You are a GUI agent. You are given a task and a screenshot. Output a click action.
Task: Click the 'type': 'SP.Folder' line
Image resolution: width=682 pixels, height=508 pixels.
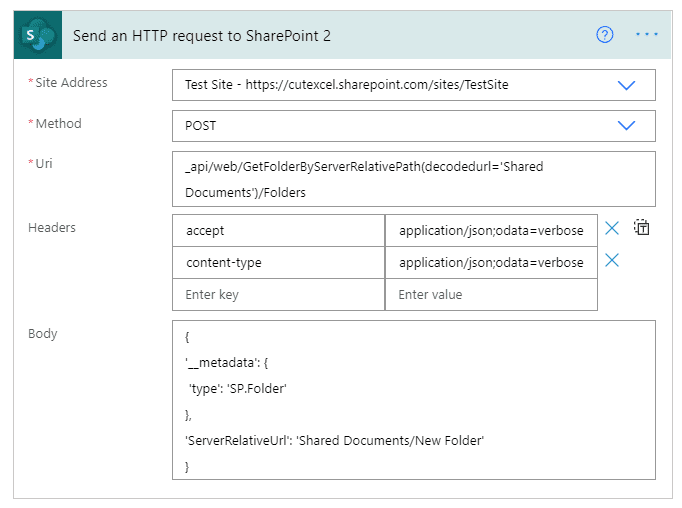pos(238,388)
